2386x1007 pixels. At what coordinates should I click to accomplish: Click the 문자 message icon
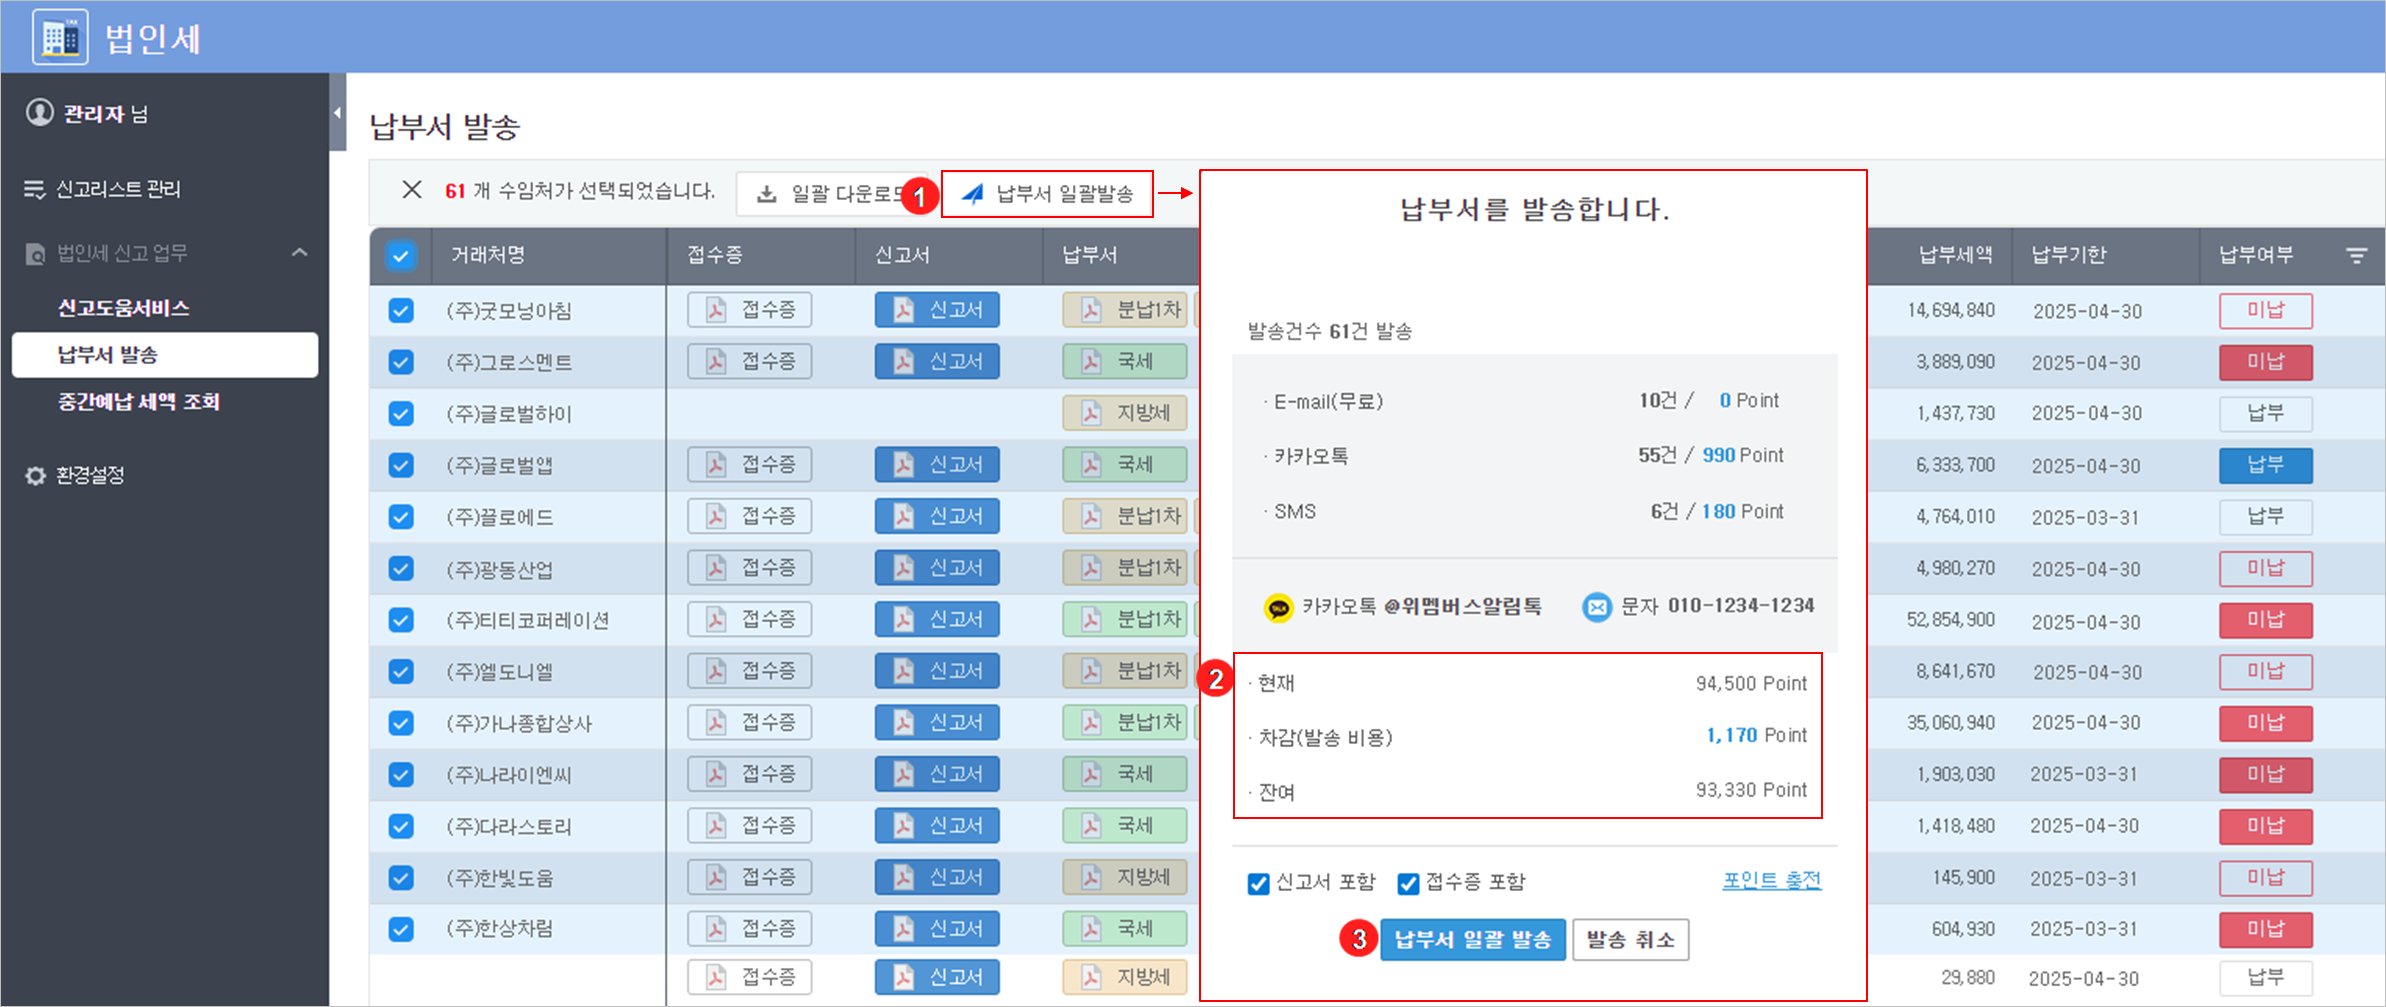click(x=1597, y=607)
